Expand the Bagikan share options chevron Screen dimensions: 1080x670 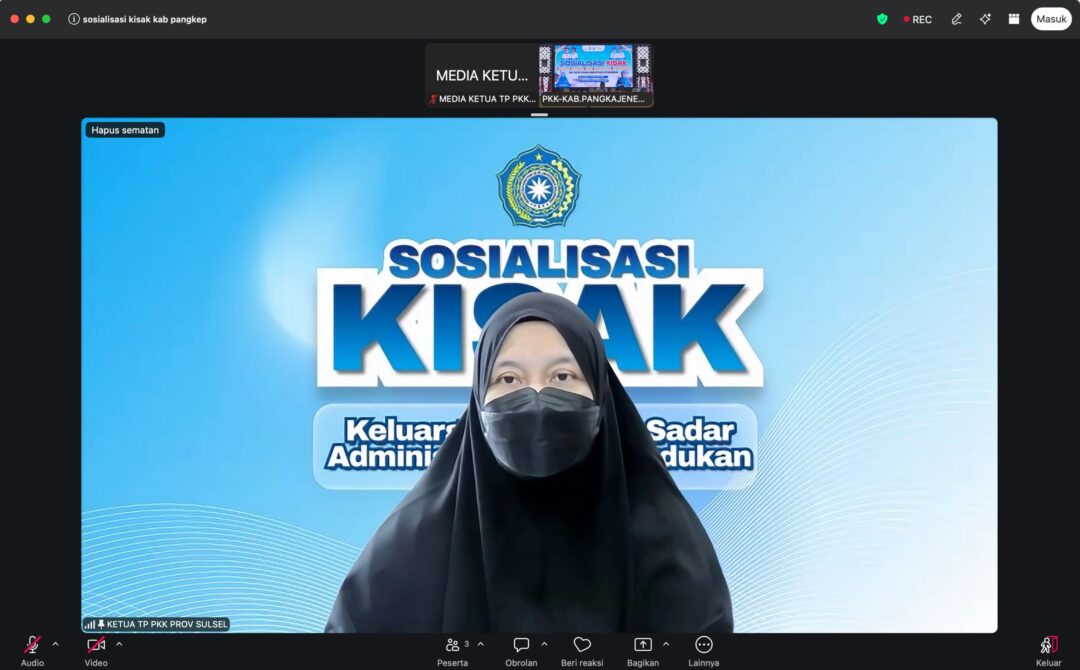pyautogui.click(x=666, y=645)
